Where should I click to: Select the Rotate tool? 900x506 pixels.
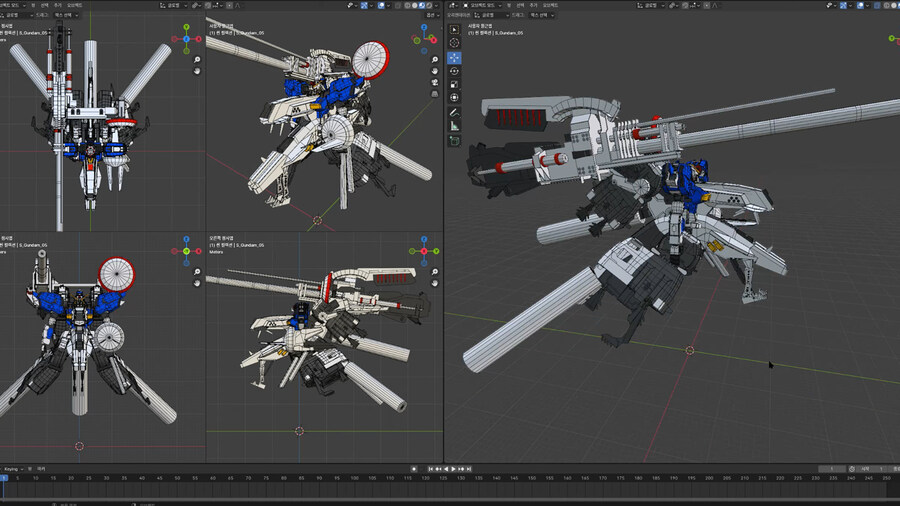[x=454, y=71]
